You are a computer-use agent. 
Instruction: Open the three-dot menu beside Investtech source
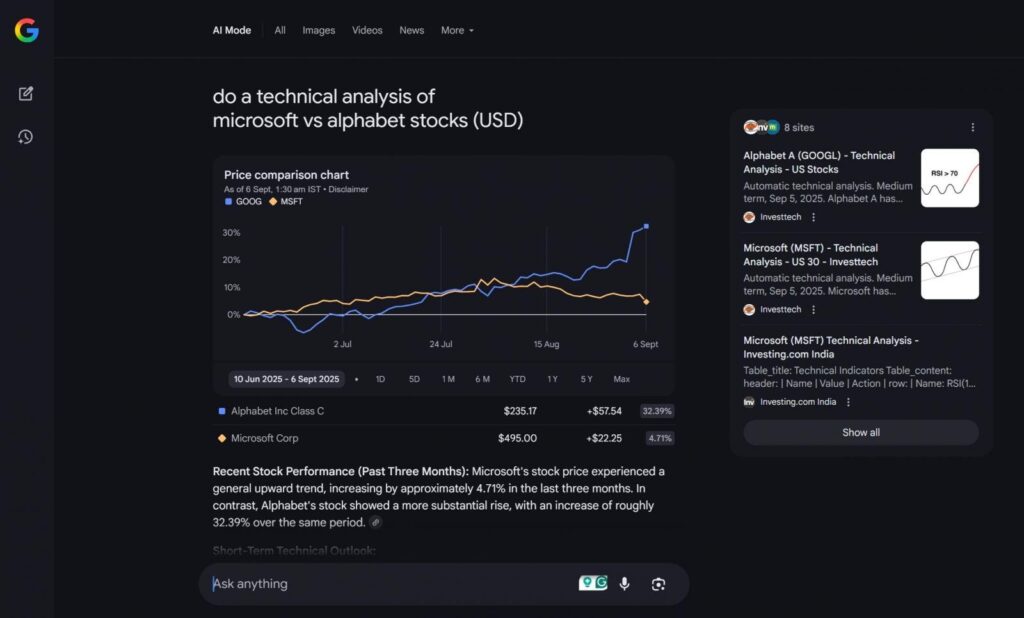click(x=814, y=217)
